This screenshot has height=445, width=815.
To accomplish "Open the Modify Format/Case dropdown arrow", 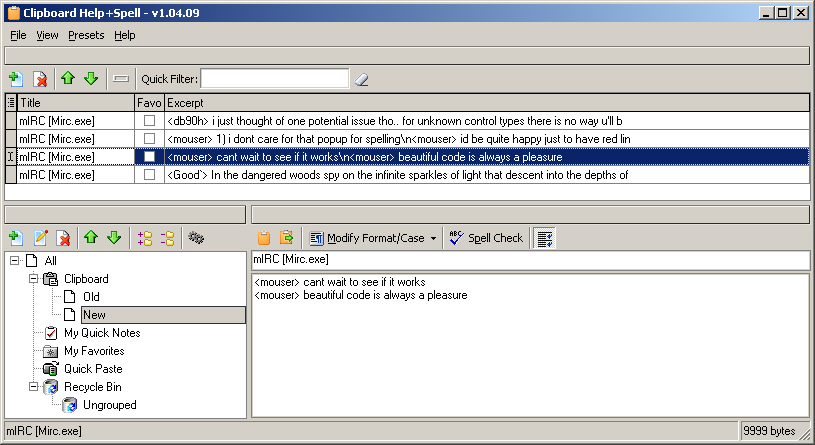I will pos(433,239).
